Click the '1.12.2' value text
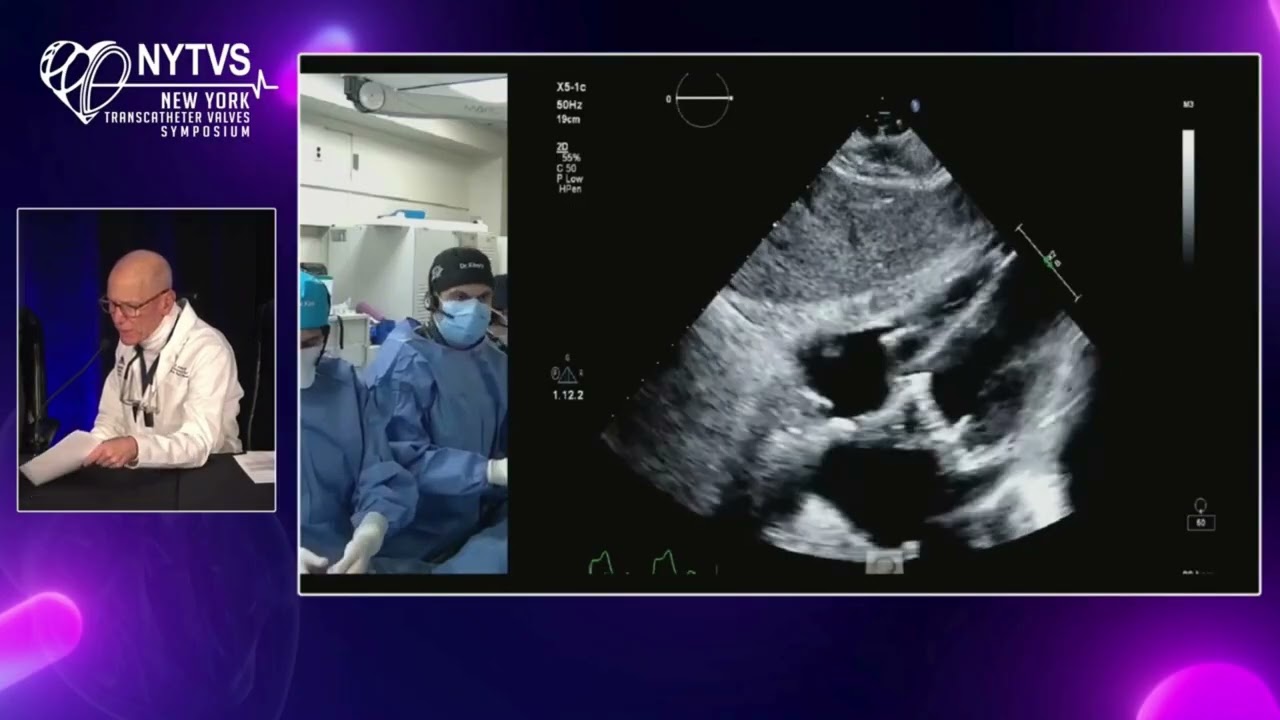This screenshot has width=1280, height=720. 567,396
